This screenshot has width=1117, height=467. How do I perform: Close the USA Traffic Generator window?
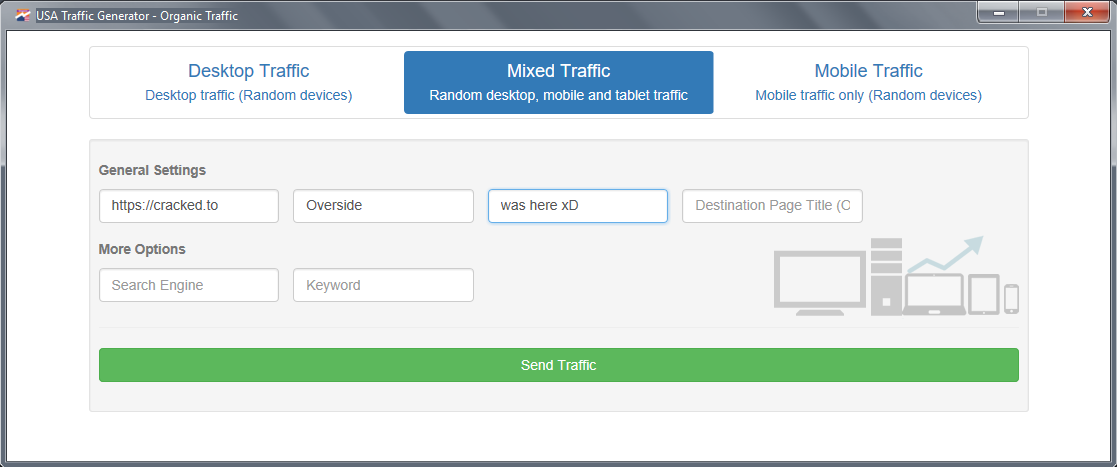[x=1087, y=12]
